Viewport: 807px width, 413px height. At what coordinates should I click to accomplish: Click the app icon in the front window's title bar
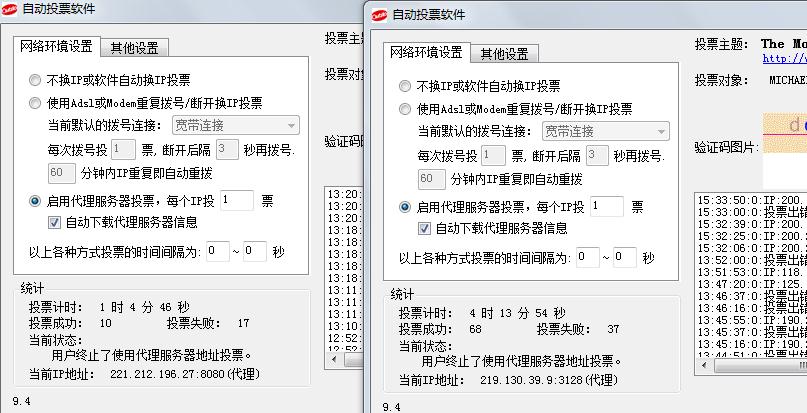pos(379,15)
